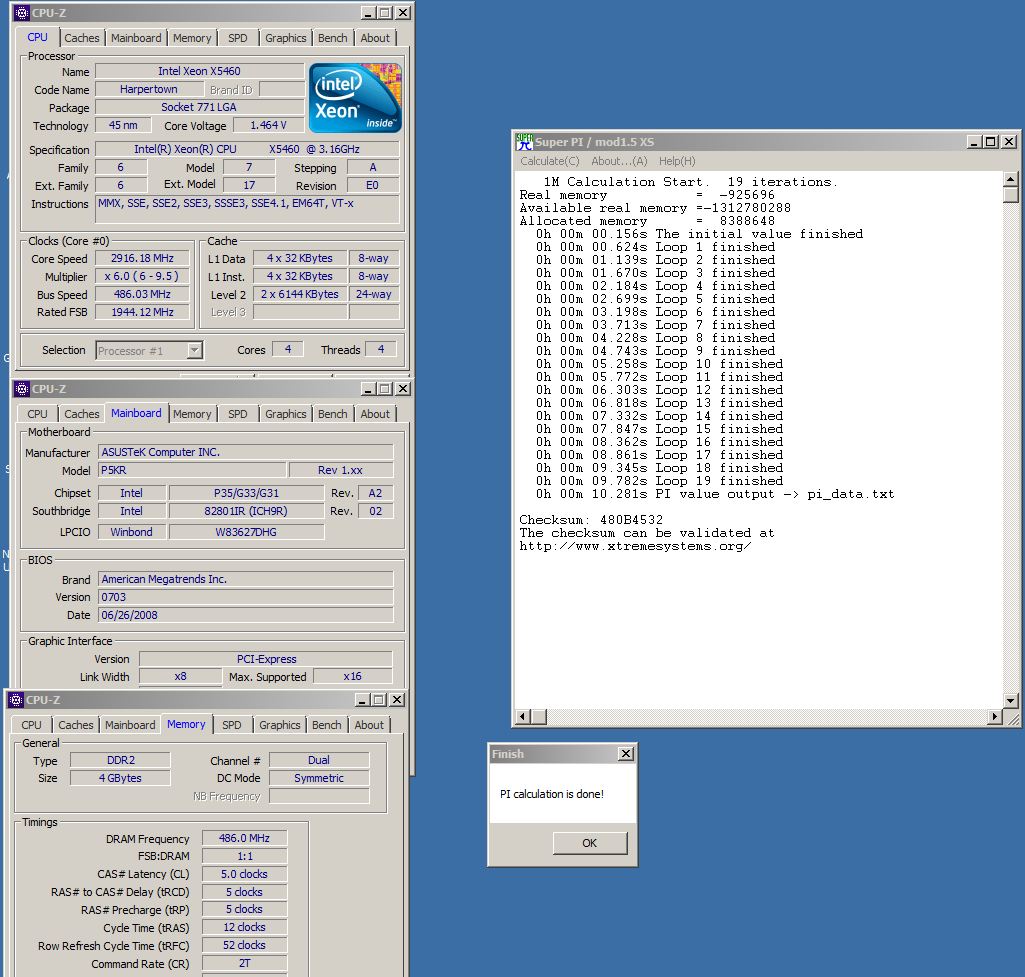Switch to Caches tab in the processor CPU-Z window
Image resolution: width=1025 pixels, height=977 pixels.
point(82,38)
